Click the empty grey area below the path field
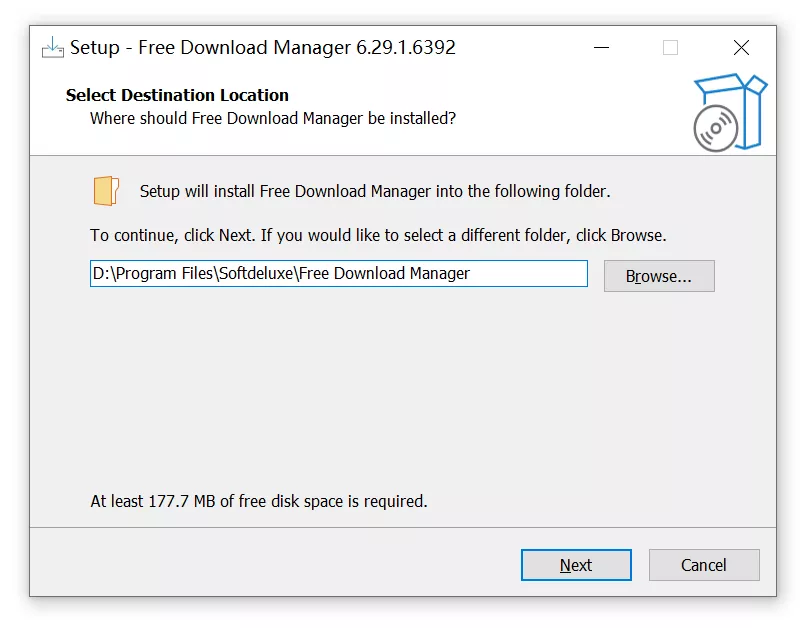808x628 pixels. (400, 390)
